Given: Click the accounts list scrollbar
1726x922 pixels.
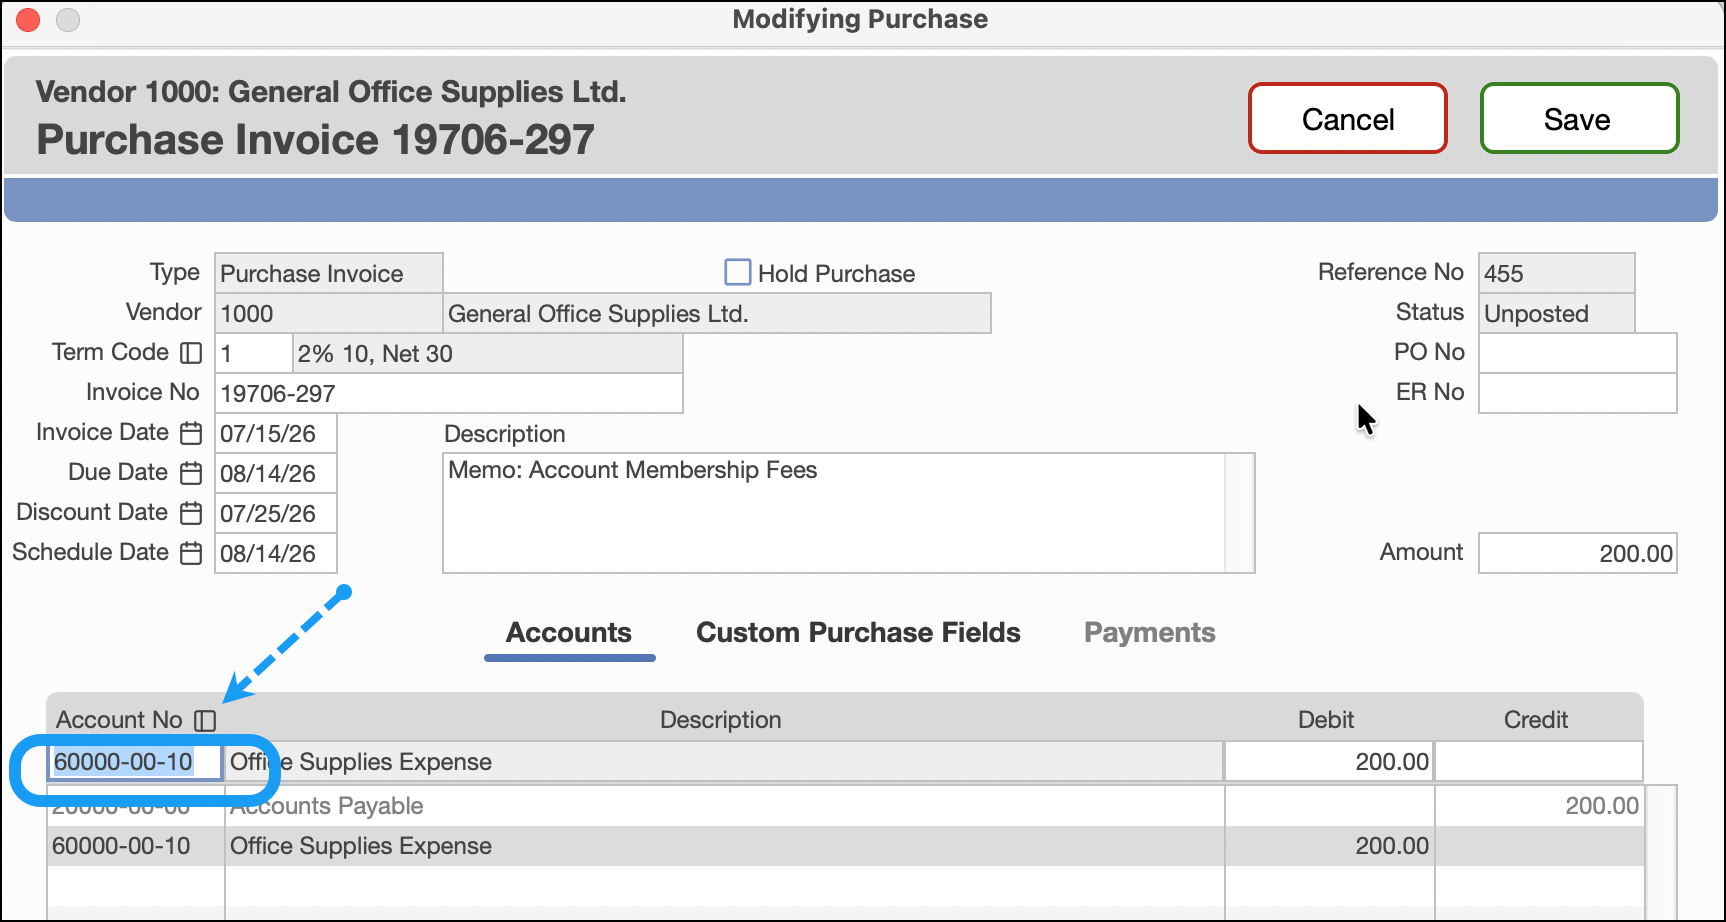Looking at the screenshot, I should click(x=1661, y=852).
